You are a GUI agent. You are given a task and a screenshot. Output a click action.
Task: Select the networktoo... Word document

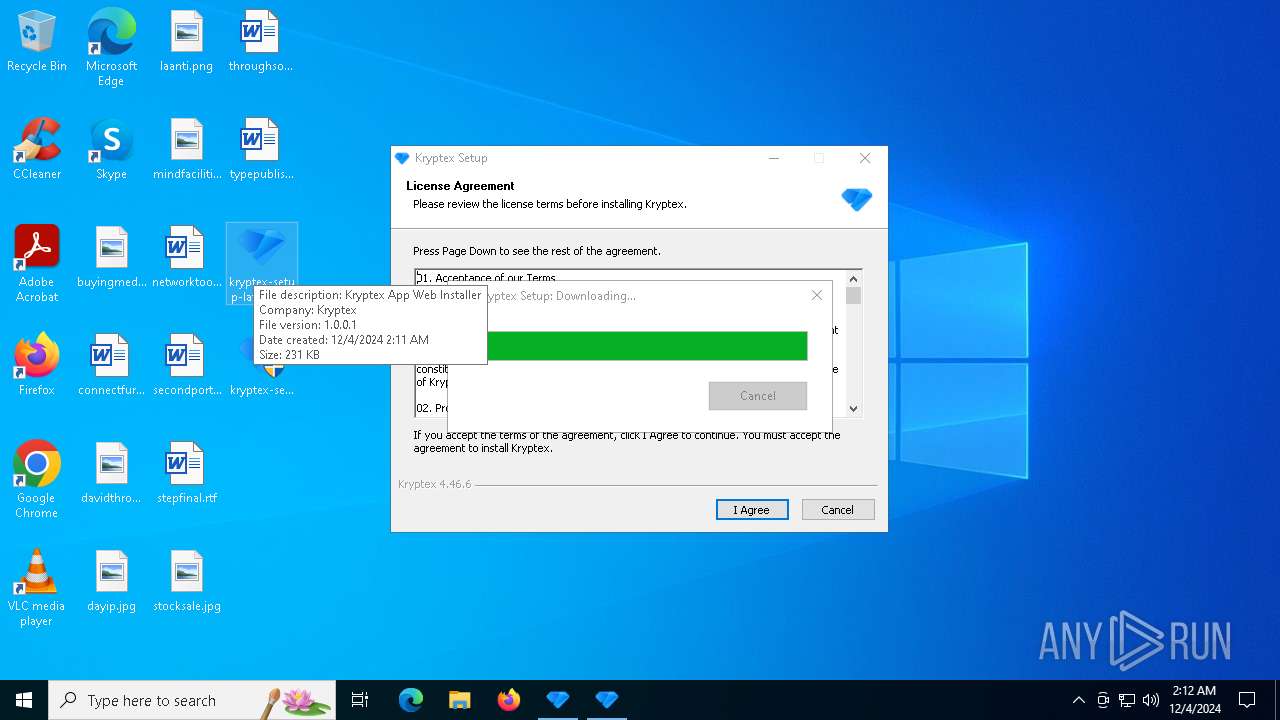click(x=187, y=258)
